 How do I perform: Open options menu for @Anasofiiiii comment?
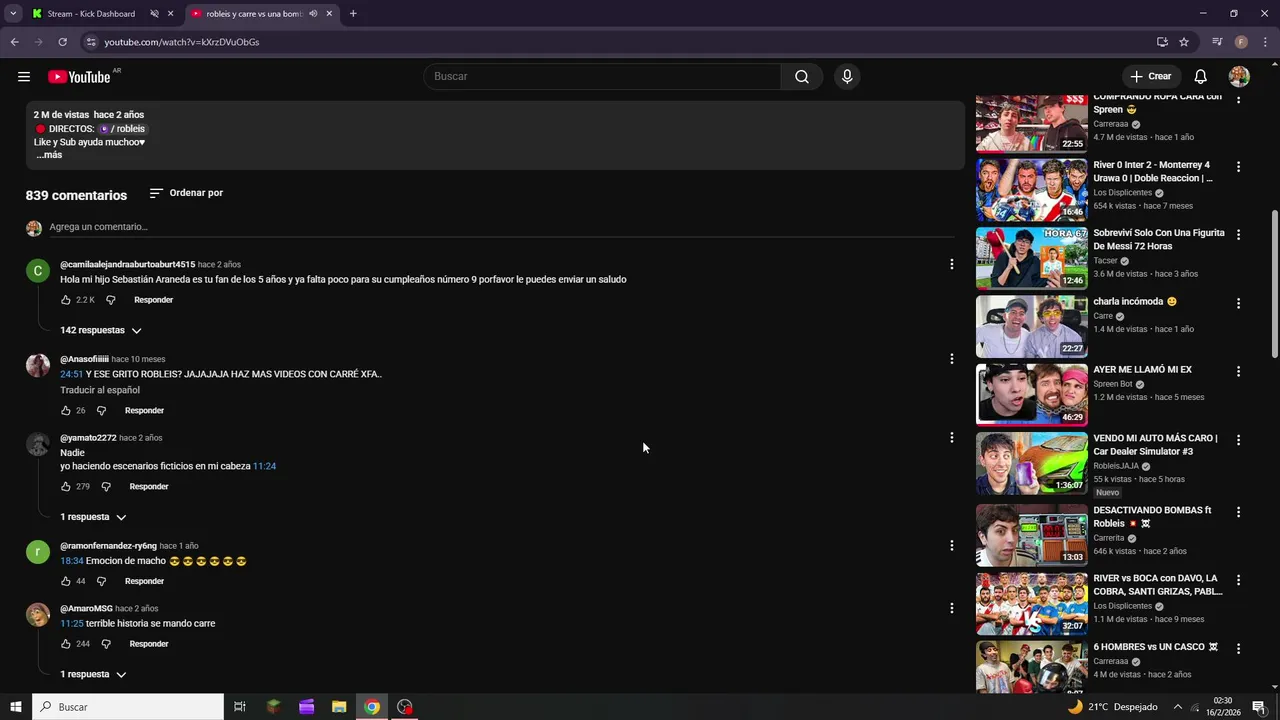(951, 359)
